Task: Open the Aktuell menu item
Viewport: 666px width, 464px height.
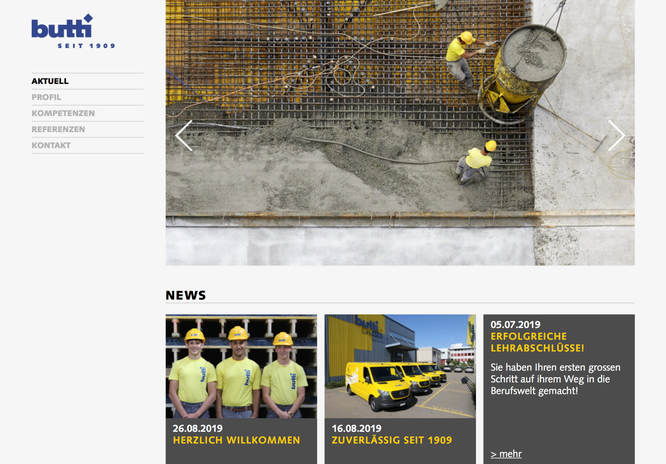Action: 50,81
